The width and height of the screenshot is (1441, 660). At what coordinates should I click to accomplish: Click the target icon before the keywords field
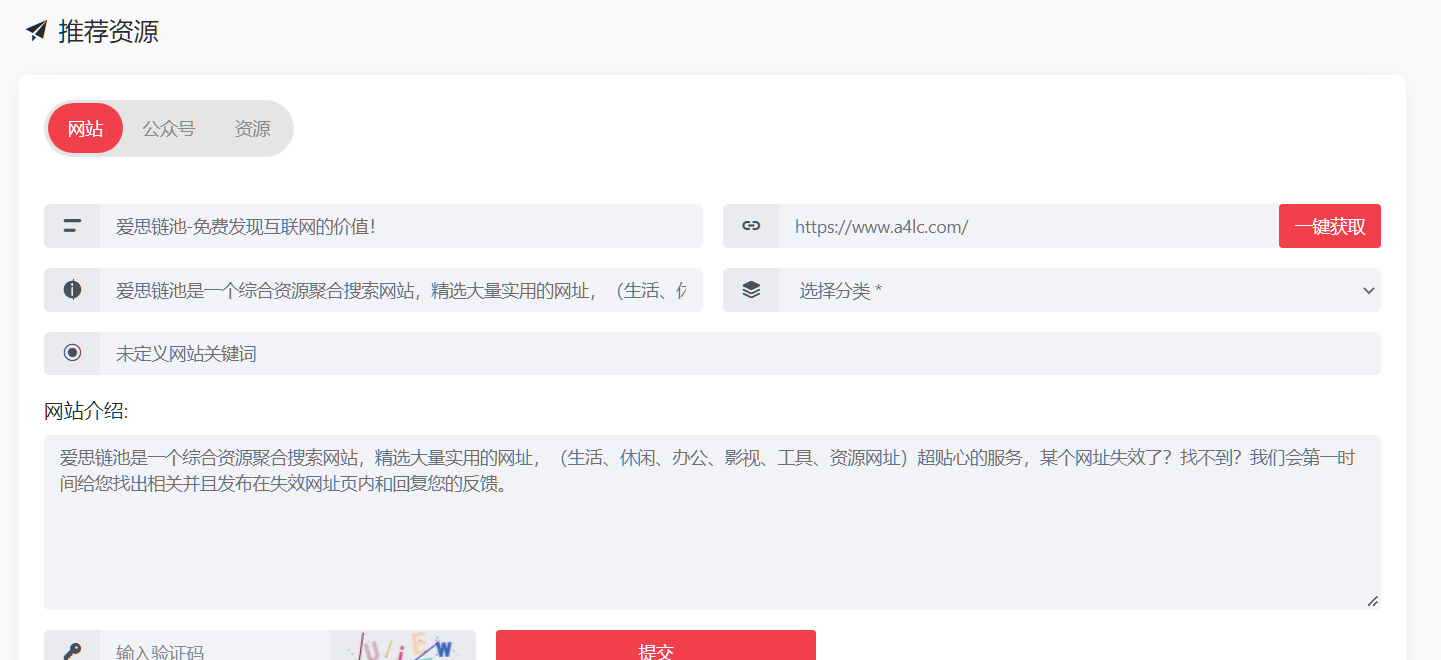click(x=71, y=353)
